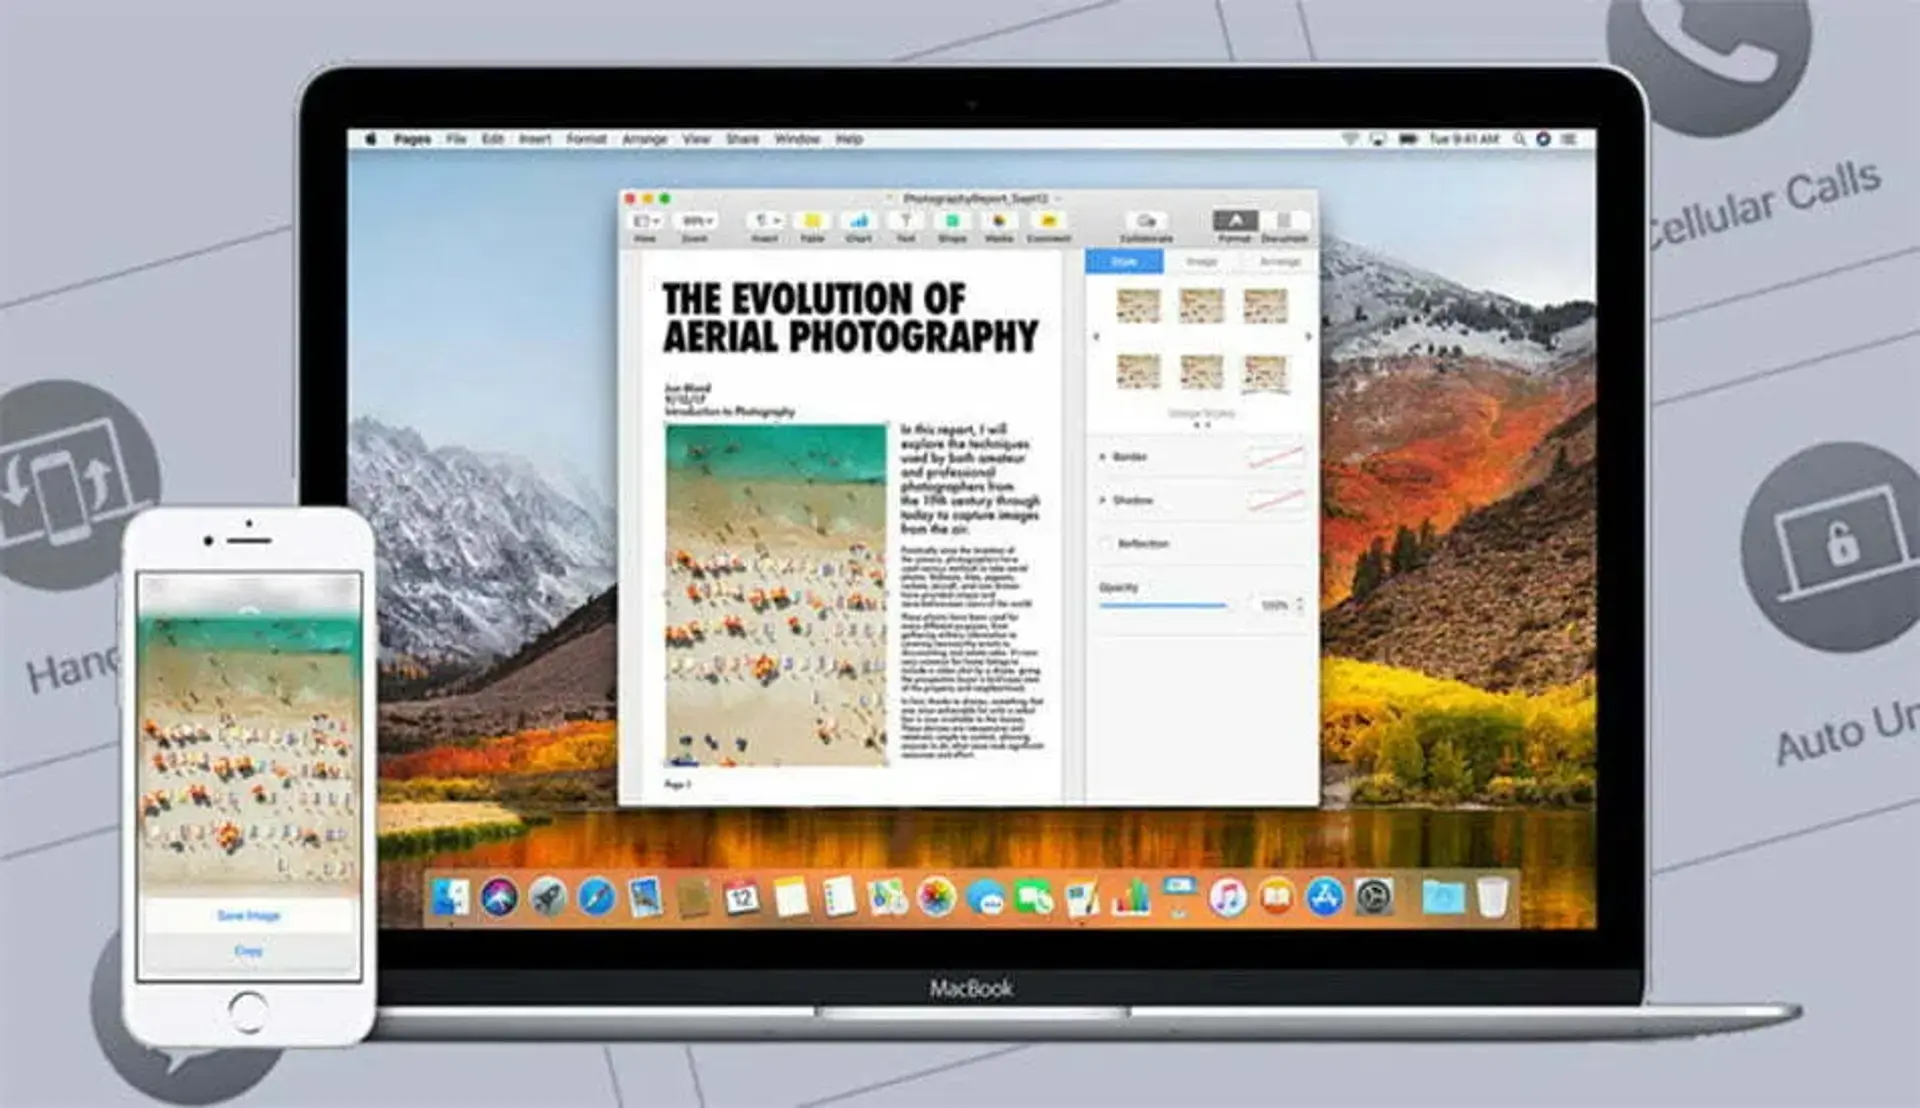Image resolution: width=1920 pixels, height=1108 pixels.
Task: Open the Downloads folder in Dock
Action: coord(1443,897)
